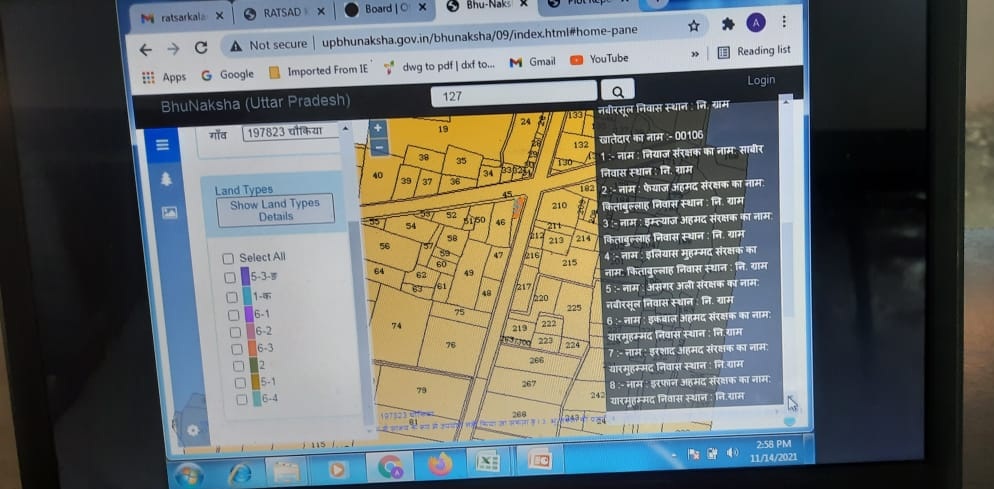The width and height of the screenshot is (994, 489).
Task: Enable the 6-1 land type checkbox
Action: [x=232, y=315]
